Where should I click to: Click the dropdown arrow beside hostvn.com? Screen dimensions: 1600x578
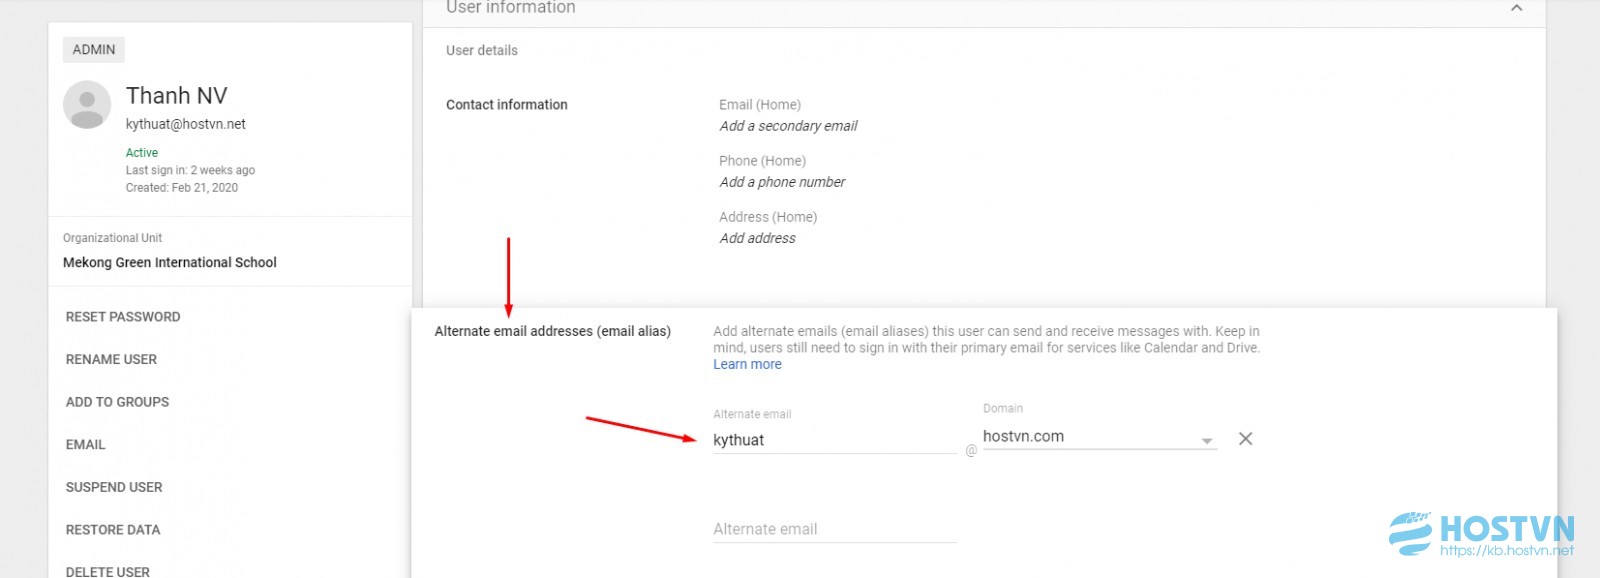[x=1207, y=441]
